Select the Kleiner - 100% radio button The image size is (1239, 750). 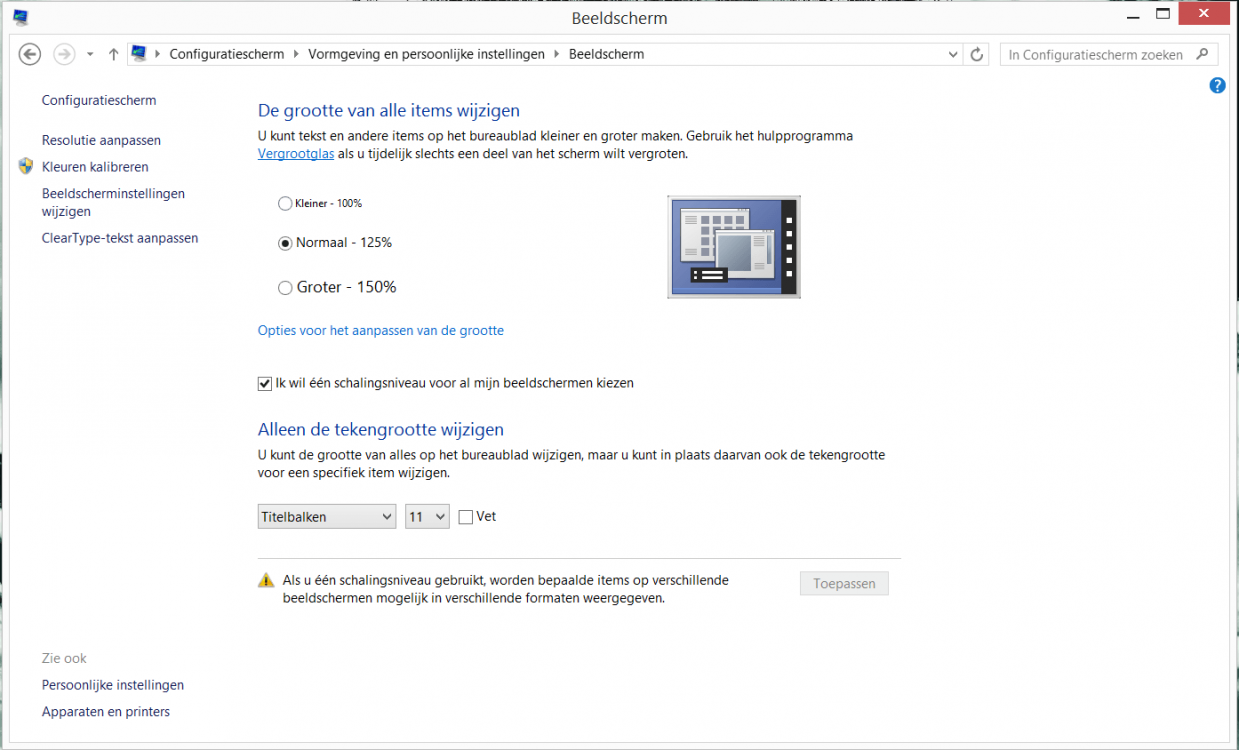pyautogui.click(x=285, y=203)
